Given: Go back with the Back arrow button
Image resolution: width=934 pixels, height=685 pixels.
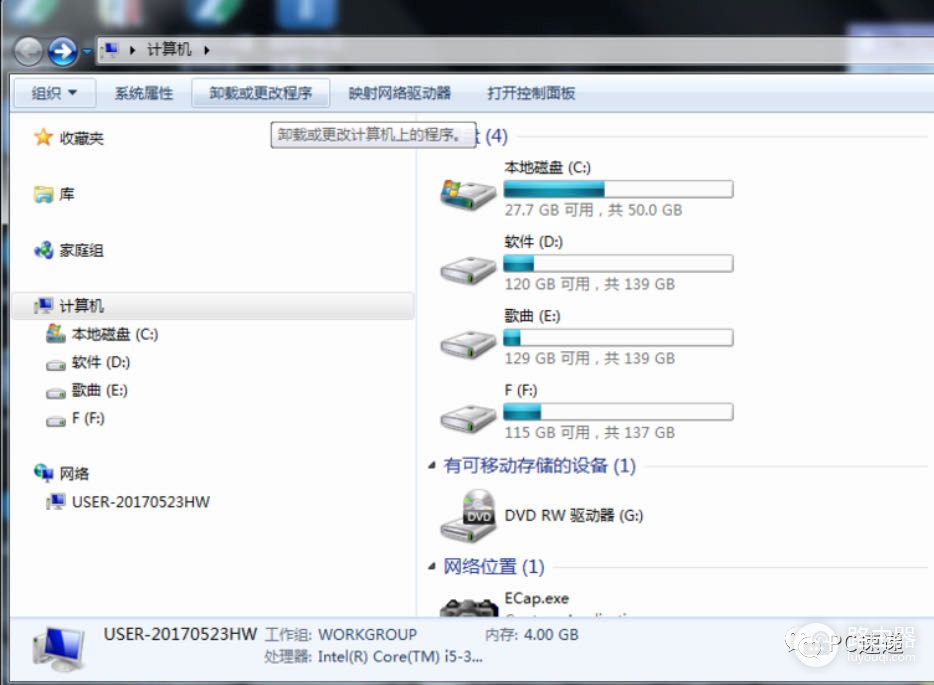Looking at the screenshot, I should 27,51.
